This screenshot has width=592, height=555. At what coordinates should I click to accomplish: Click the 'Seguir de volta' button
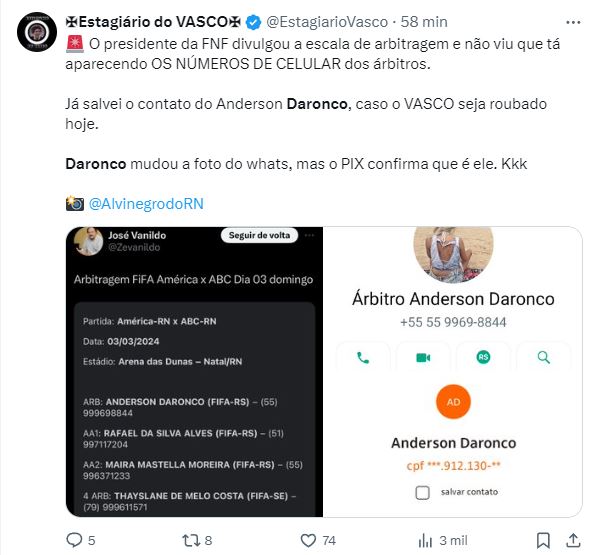259,235
